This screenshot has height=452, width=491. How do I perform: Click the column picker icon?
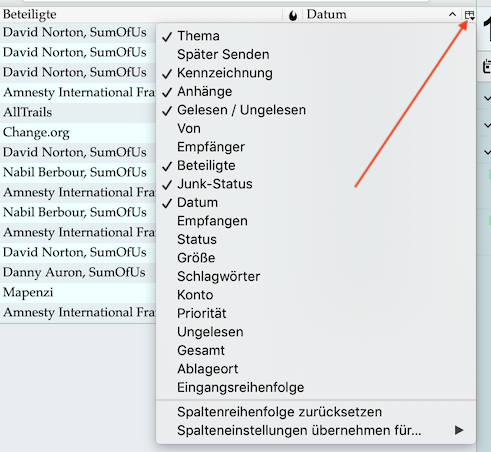pos(470,15)
